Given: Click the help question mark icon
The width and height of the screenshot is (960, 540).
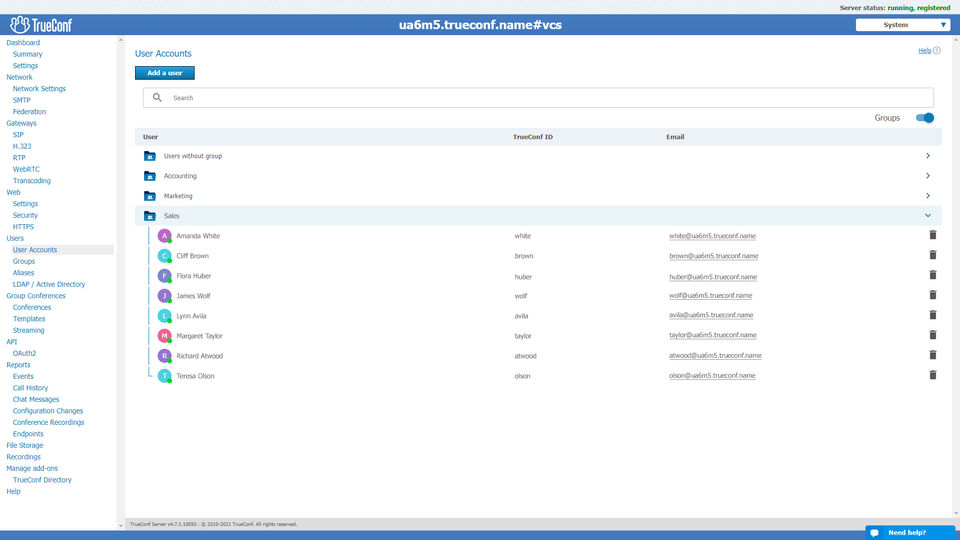Looking at the screenshot, I should tap(937, 51).
